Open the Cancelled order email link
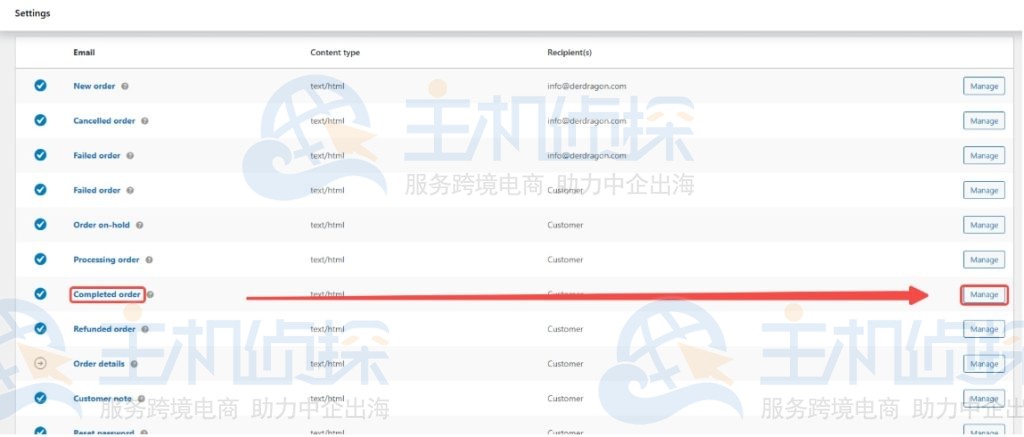 (104, 121)
